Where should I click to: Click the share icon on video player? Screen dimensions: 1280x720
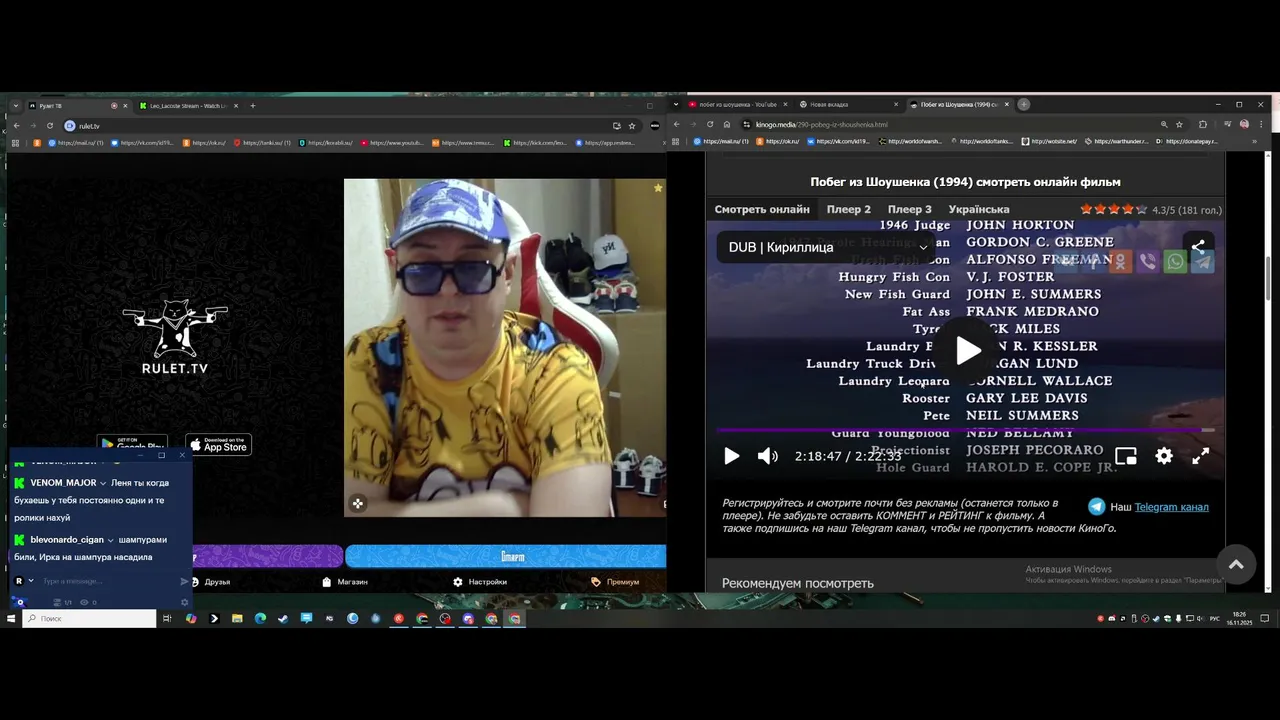[x=1198, y=247]
